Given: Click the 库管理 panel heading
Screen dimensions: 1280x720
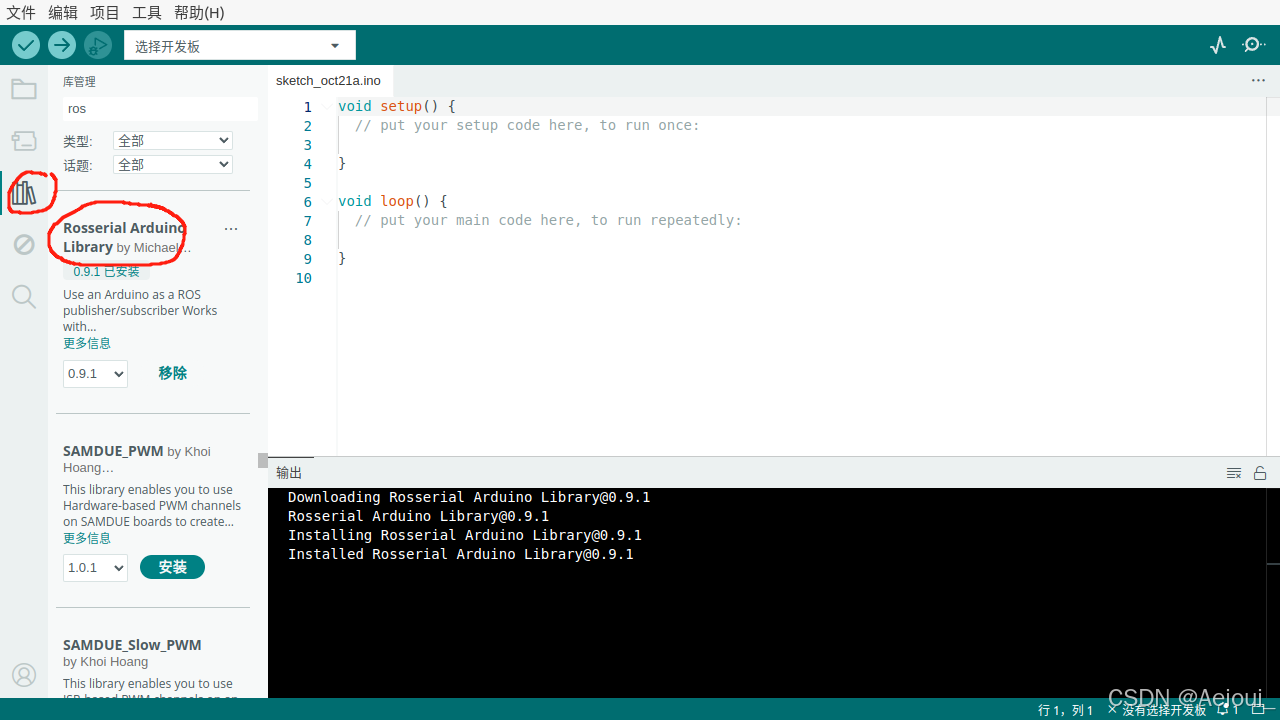Looking at the screenshot, I should [79, 82].
